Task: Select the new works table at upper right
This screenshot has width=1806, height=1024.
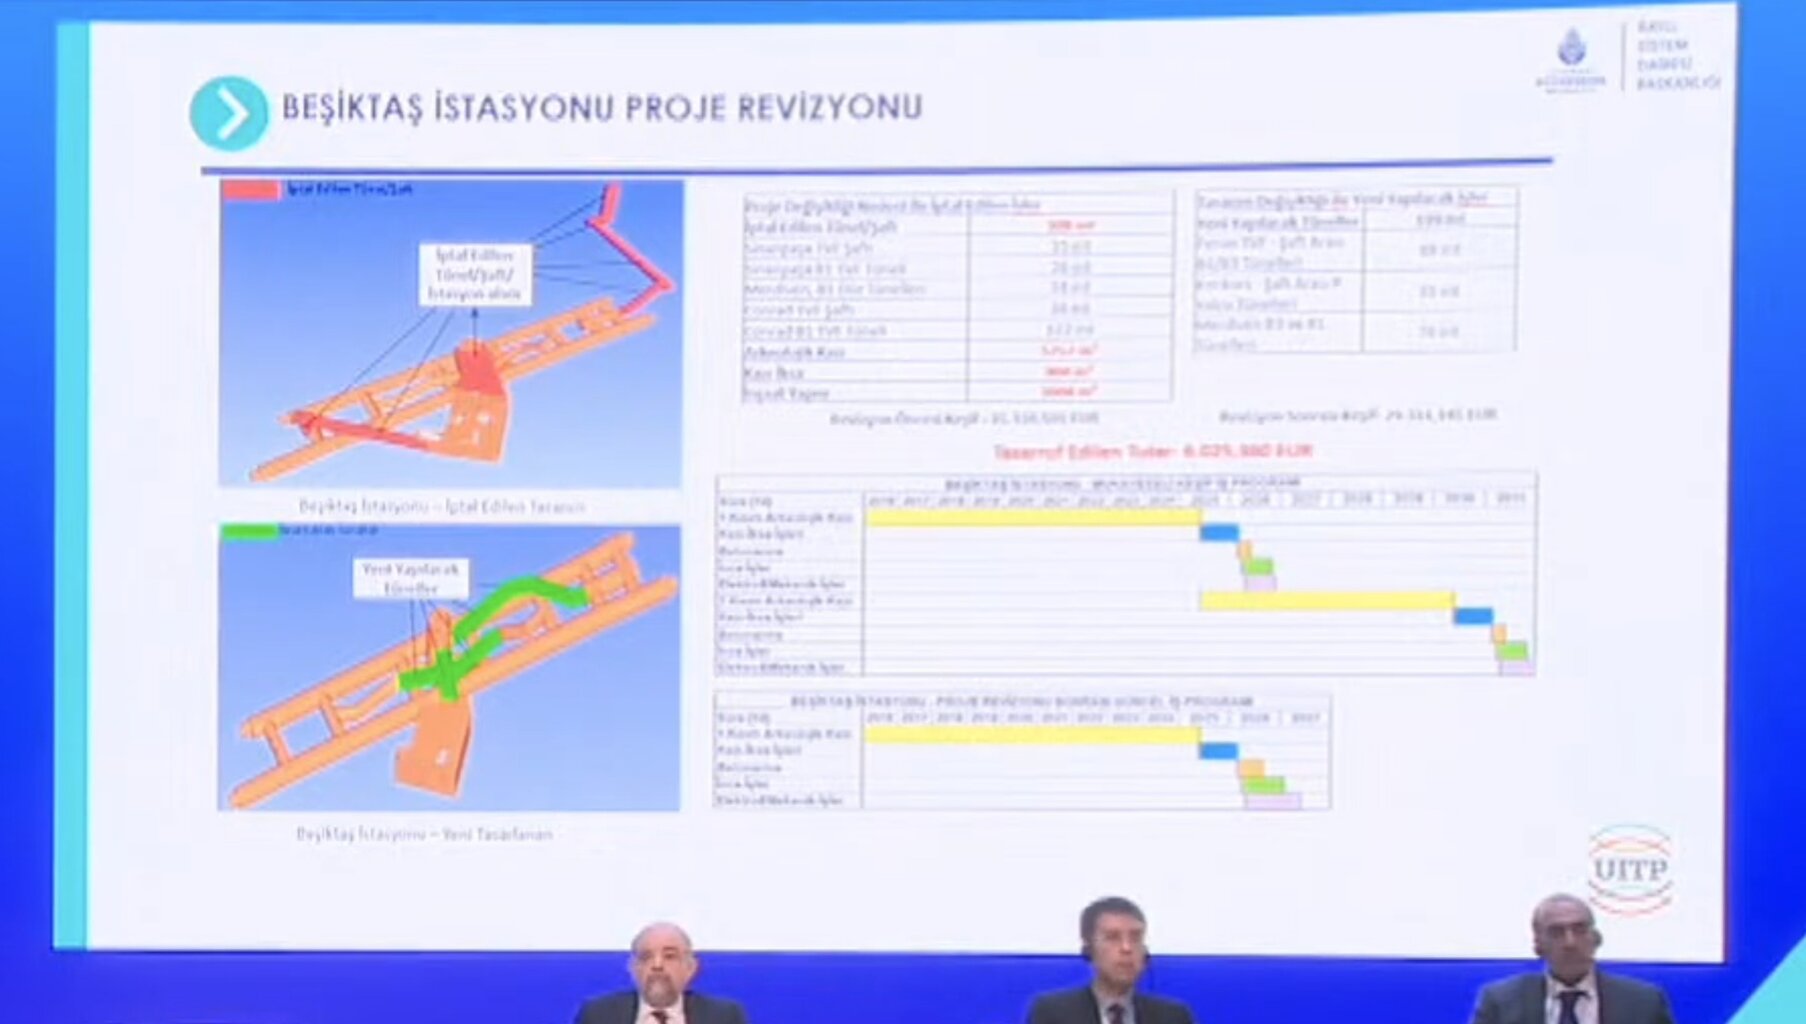Action: pyautogui.click(x=1355, y=270)
